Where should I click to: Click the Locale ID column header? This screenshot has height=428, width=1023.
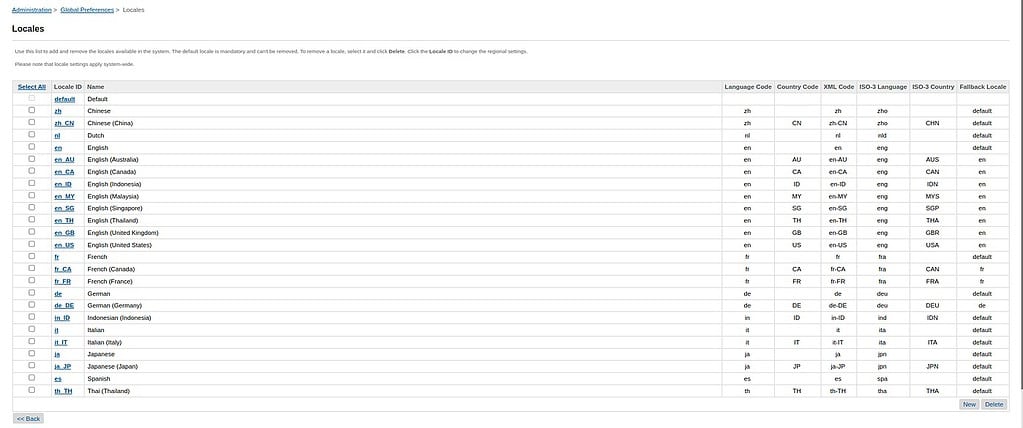tap(68, 87)
